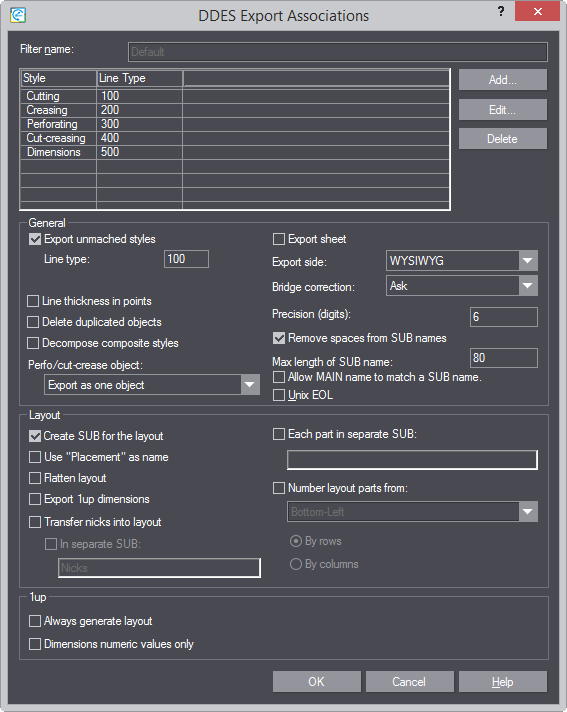Check Always generate layout
This screenshot has width=567, height=712.
click(x=35, y=621)
